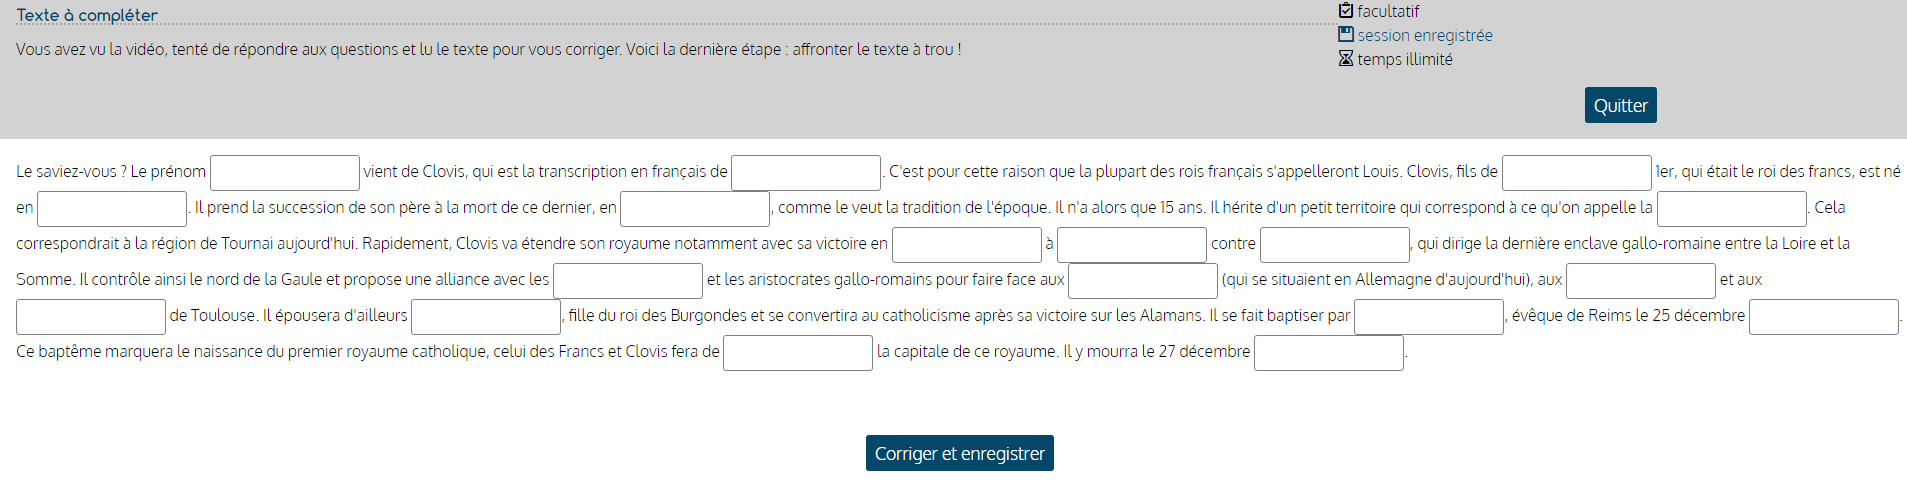Viewport: 1907px width, 480px height.
Task: Select the blank after "Il épousera d'ailleurs"
Action: 486,317
